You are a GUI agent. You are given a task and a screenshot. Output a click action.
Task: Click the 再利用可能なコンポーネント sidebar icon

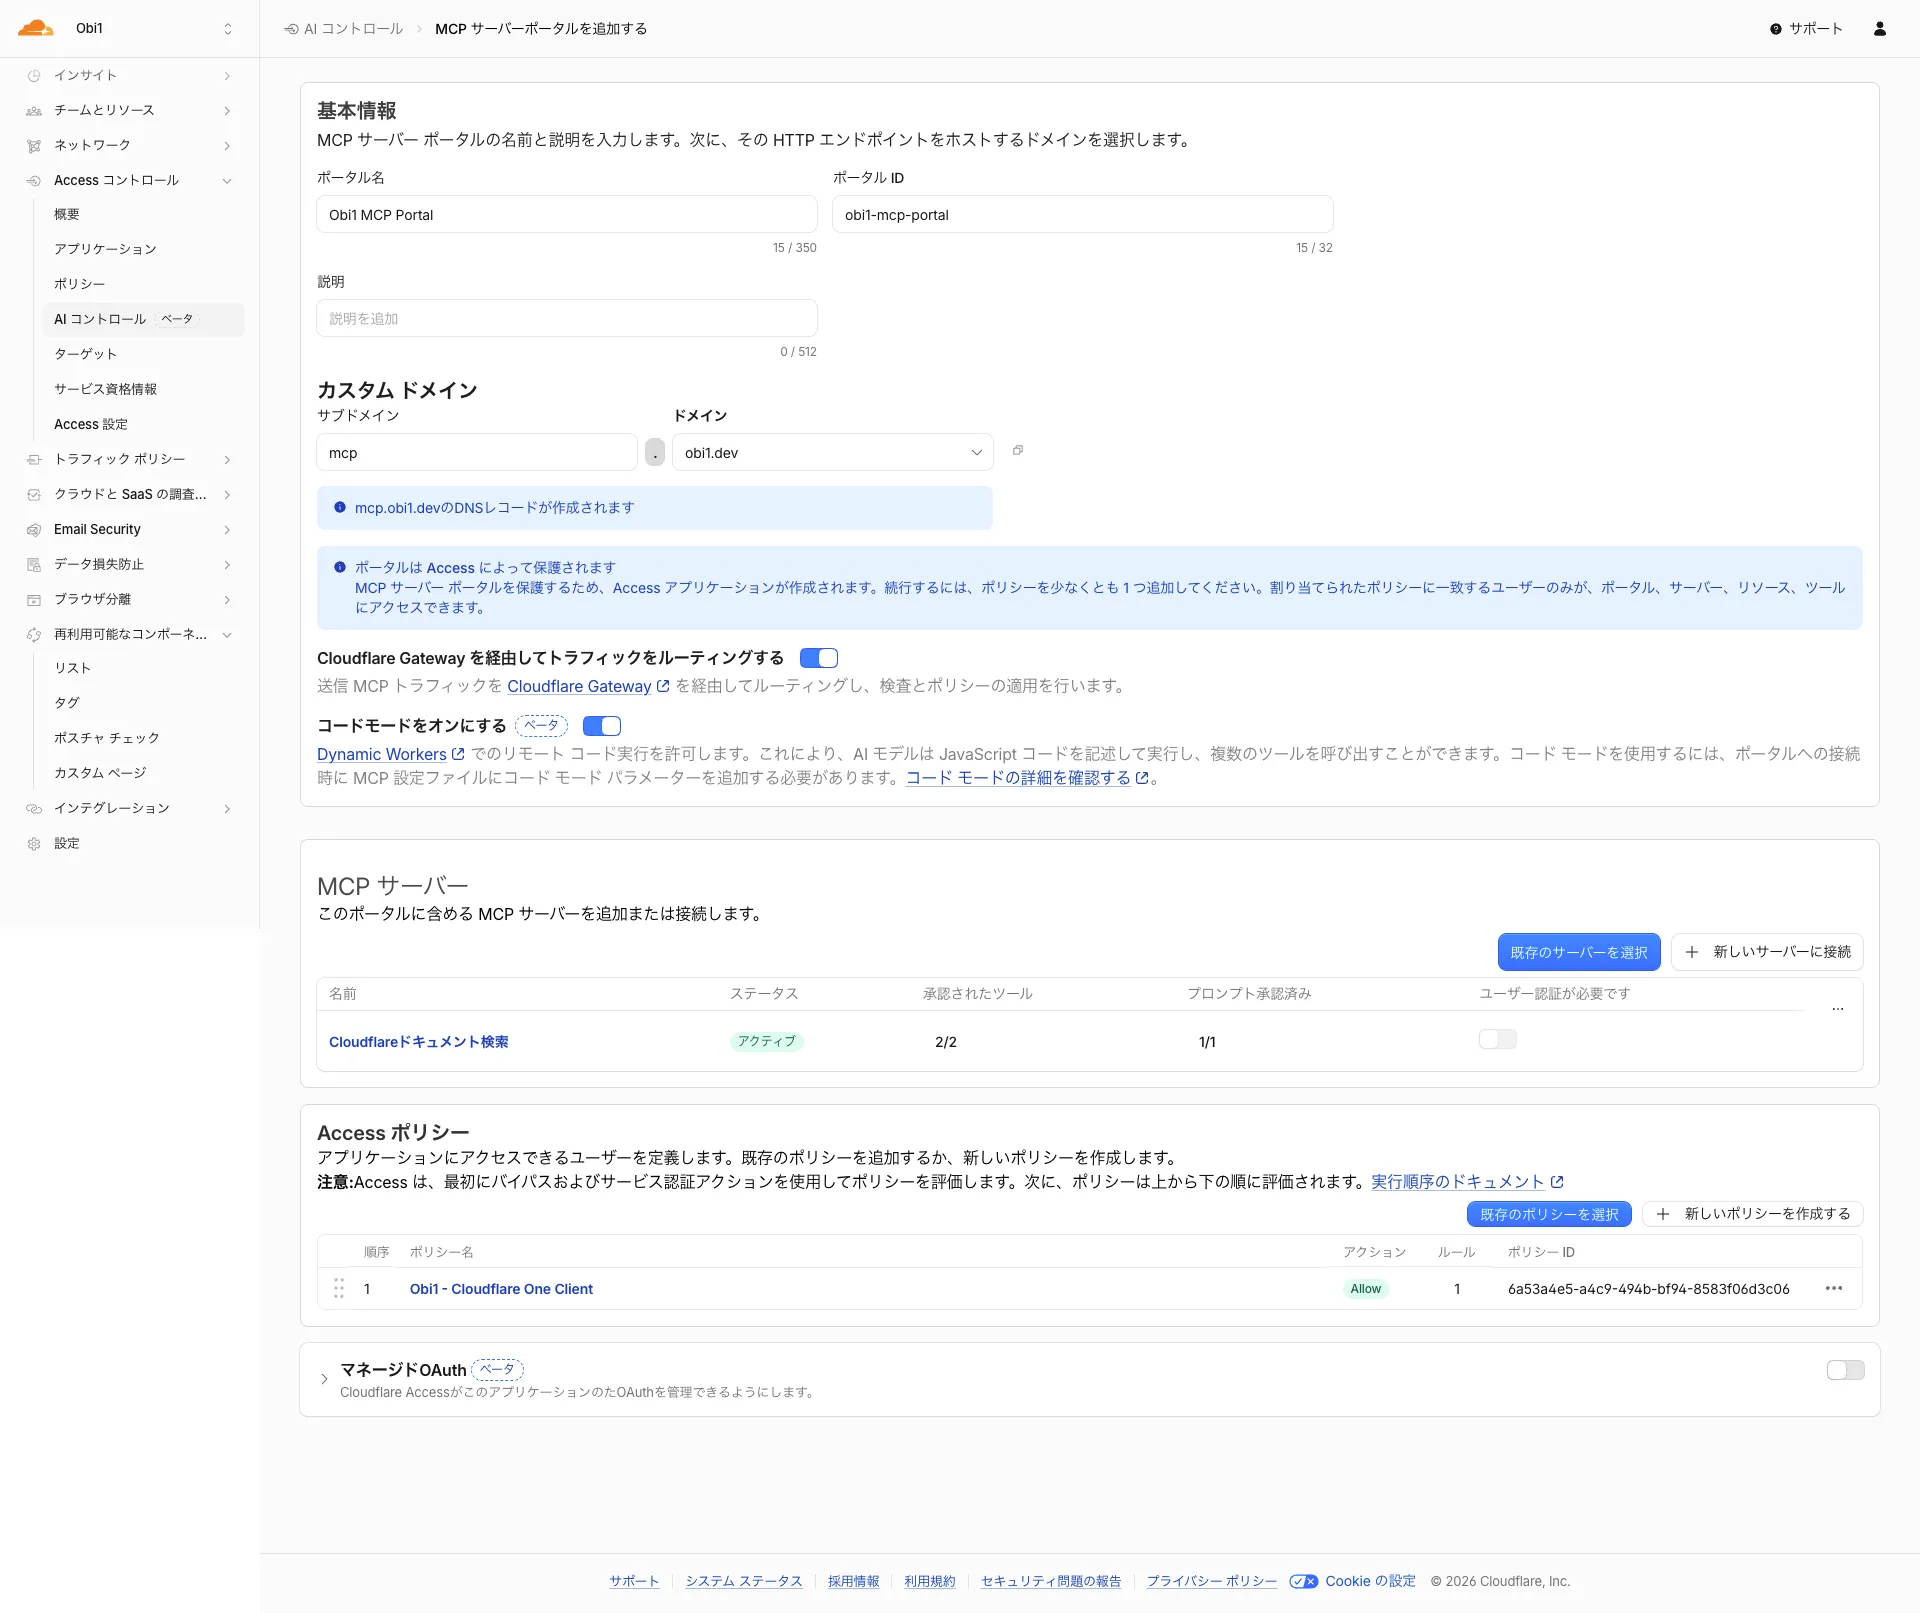pyautogui.click(x=34, y=635)
